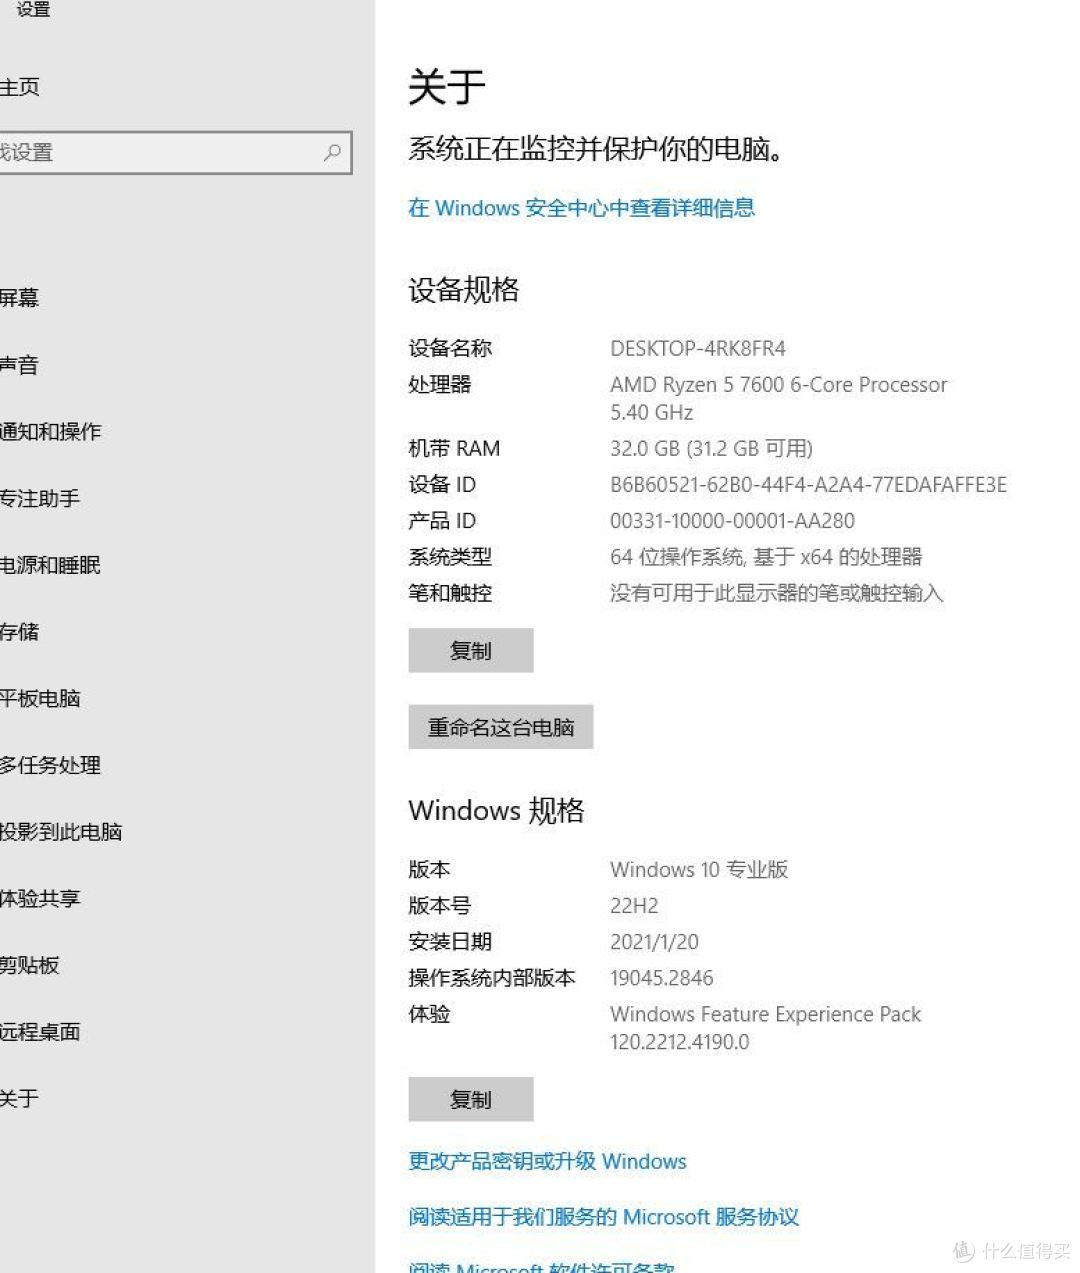Select 关于 in the settings sidebar
Screen dimensions: 1080x1273
pyautogui.click(x=19, y=1098)
